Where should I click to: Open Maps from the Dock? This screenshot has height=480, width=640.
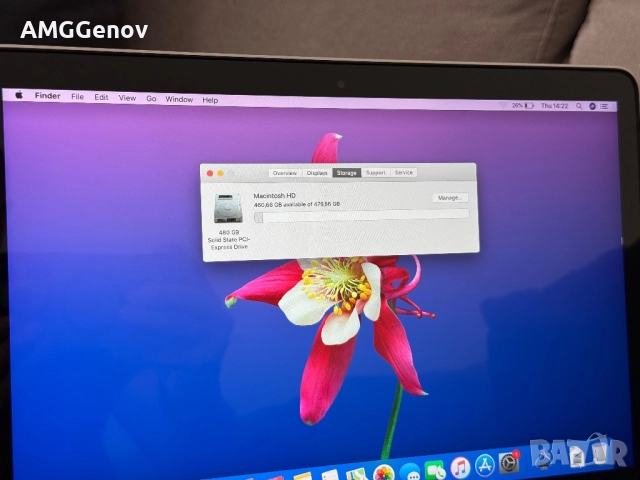357,475
